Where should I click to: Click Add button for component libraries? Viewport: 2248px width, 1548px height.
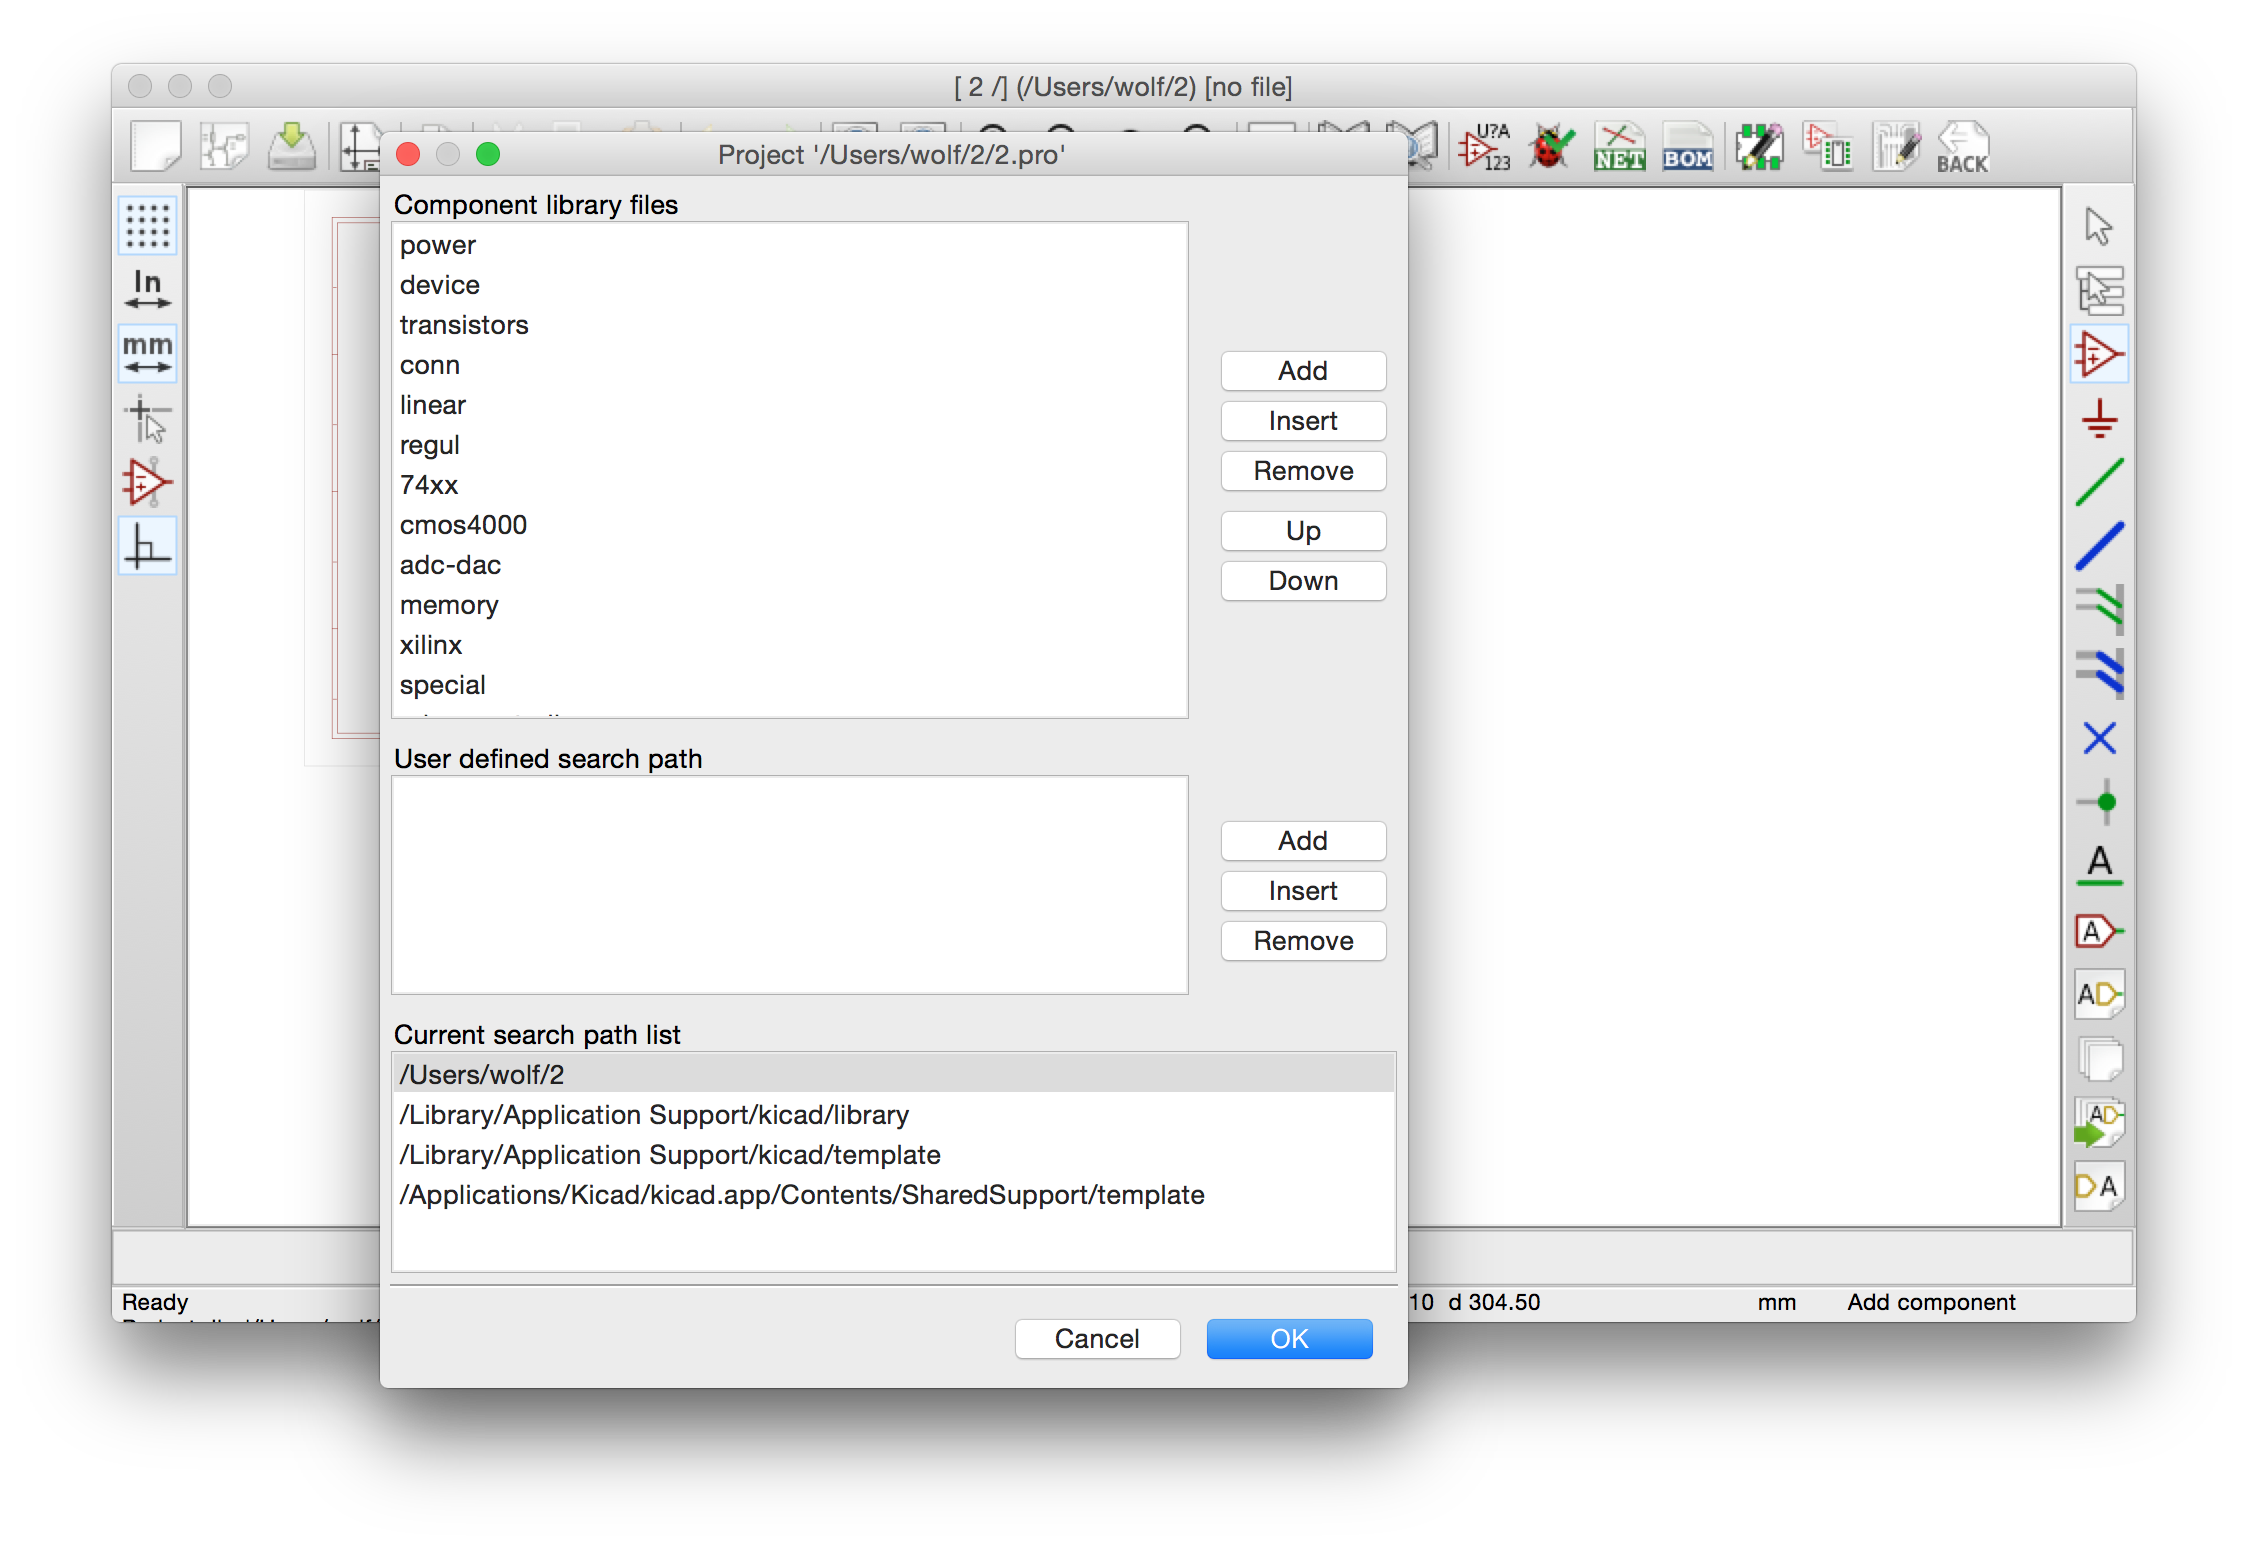pyautogui.click(x=1303, y=371)
